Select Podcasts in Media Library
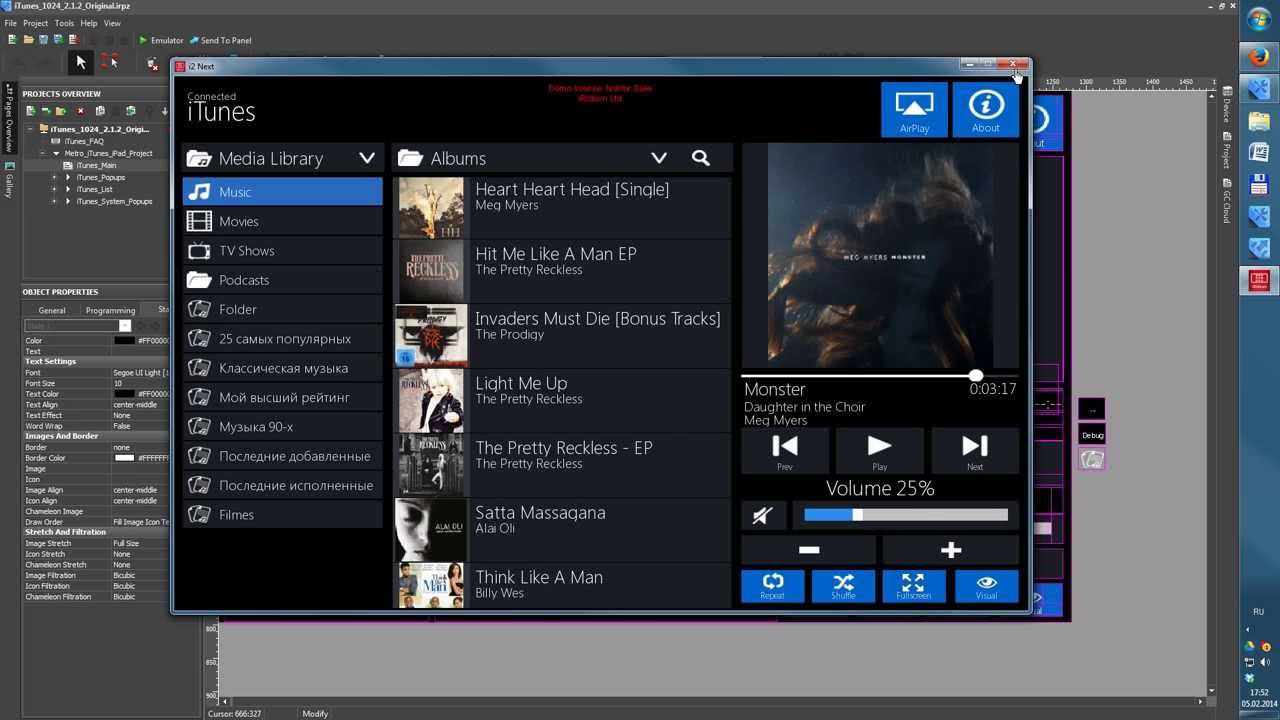Image resolution: width=1280 pixels, height=720 pixels. click(x=283, y=280)
